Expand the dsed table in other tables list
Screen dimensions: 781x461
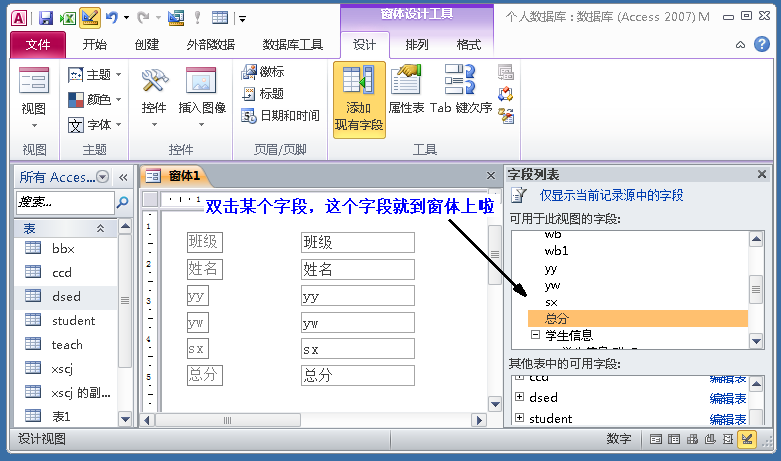click(520, 397)
